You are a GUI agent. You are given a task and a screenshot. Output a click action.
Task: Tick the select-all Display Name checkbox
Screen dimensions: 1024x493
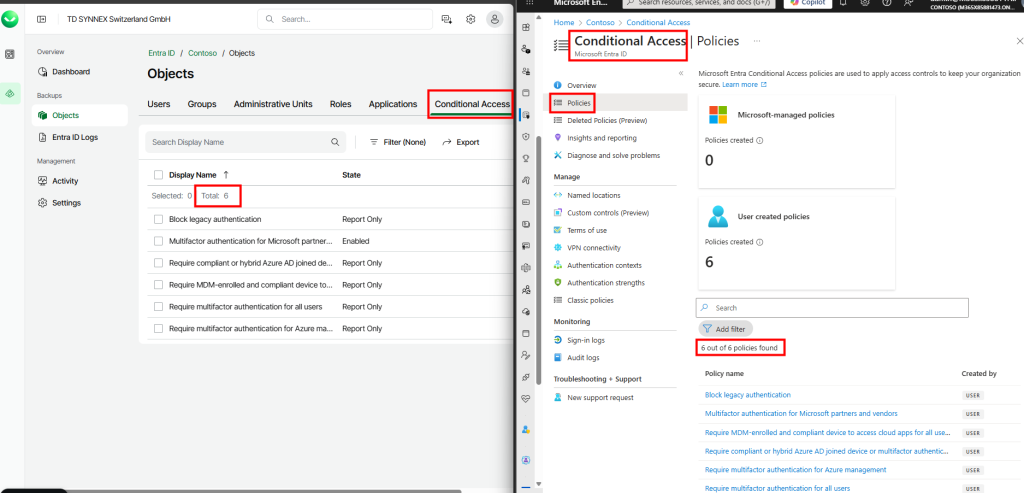(x=158, y=175)
